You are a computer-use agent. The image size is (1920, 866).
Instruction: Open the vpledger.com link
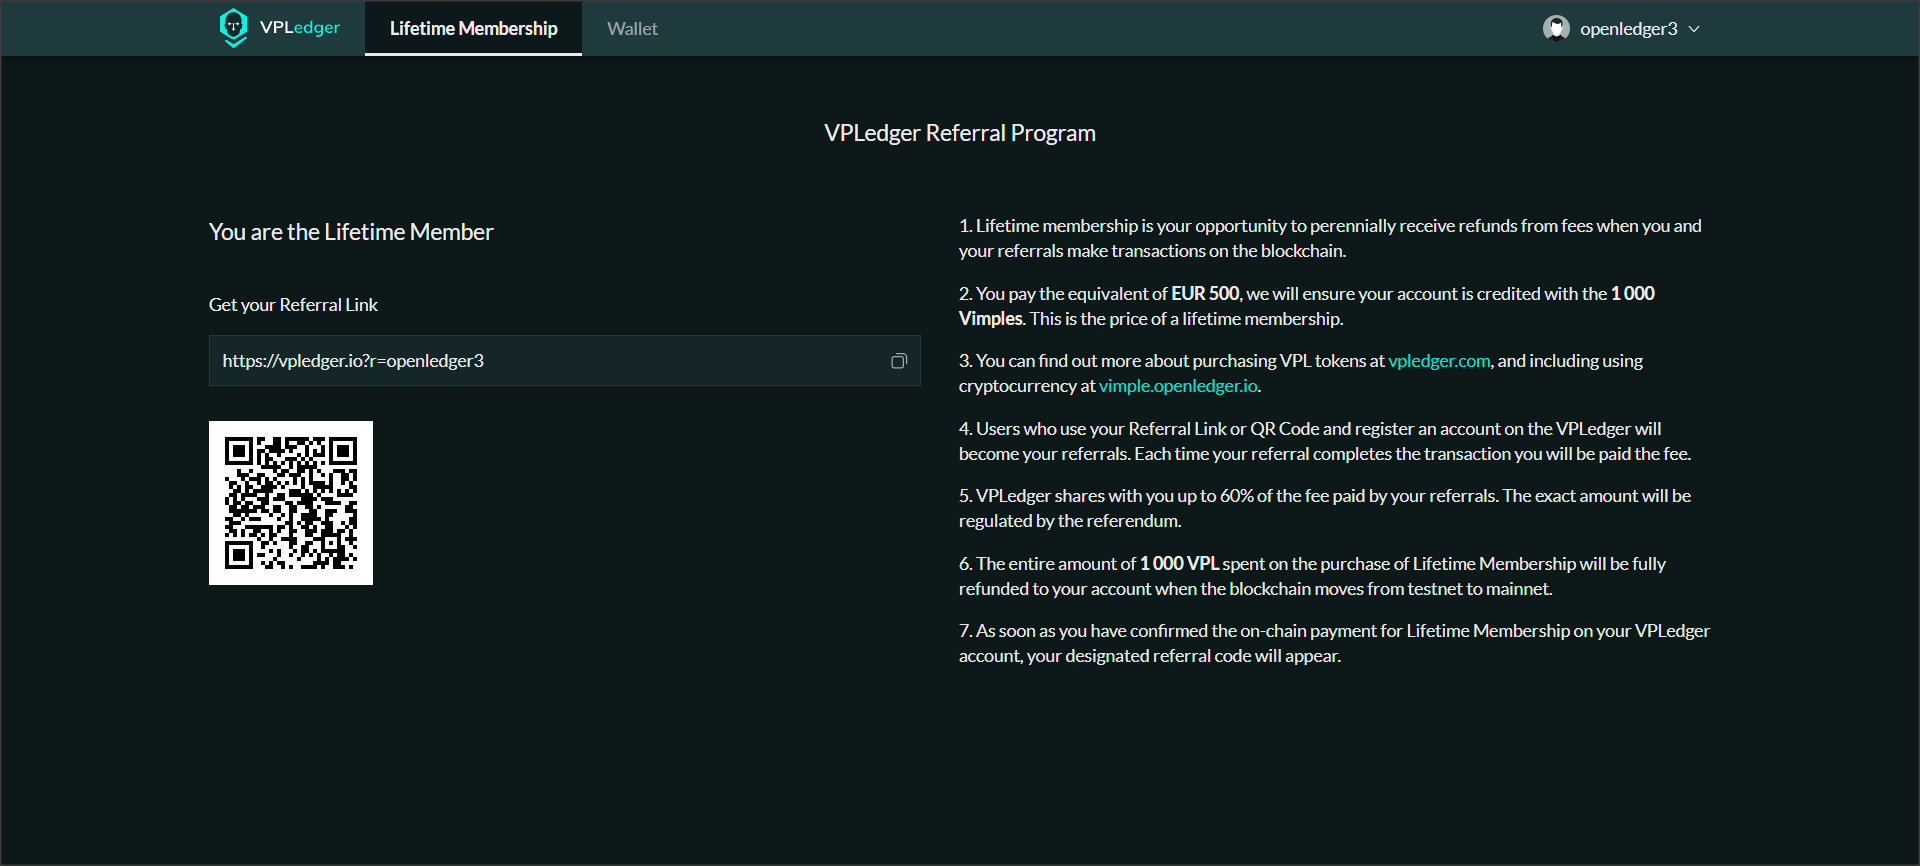point(1438,361)
